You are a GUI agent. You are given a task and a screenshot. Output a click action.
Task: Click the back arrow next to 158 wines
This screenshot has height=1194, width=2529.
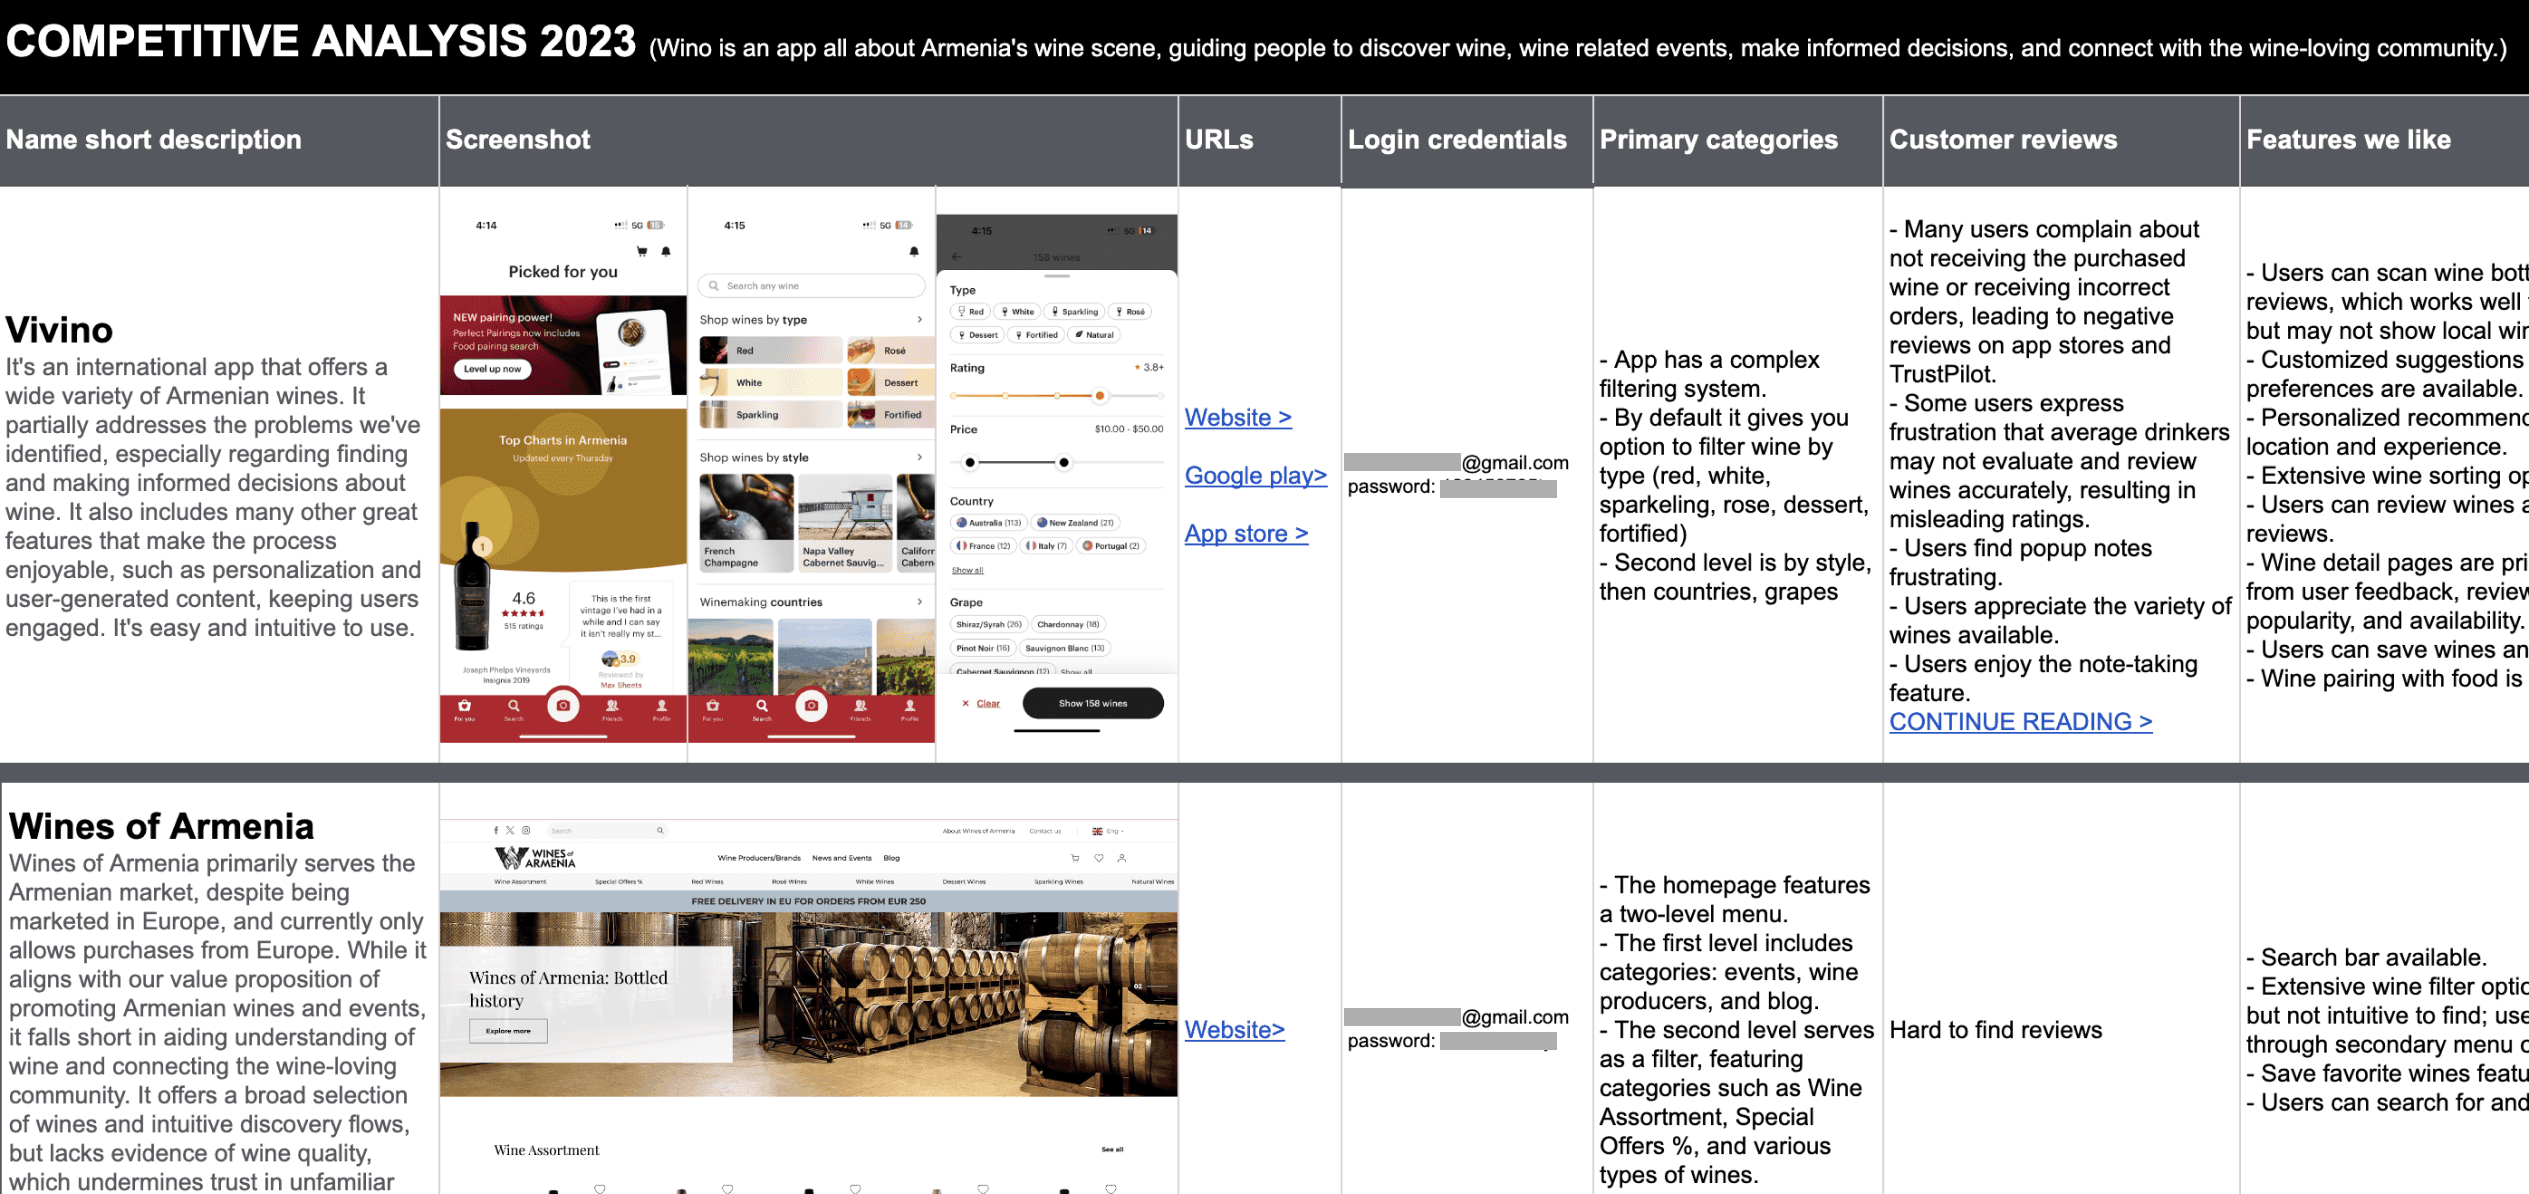pos(957,257)
